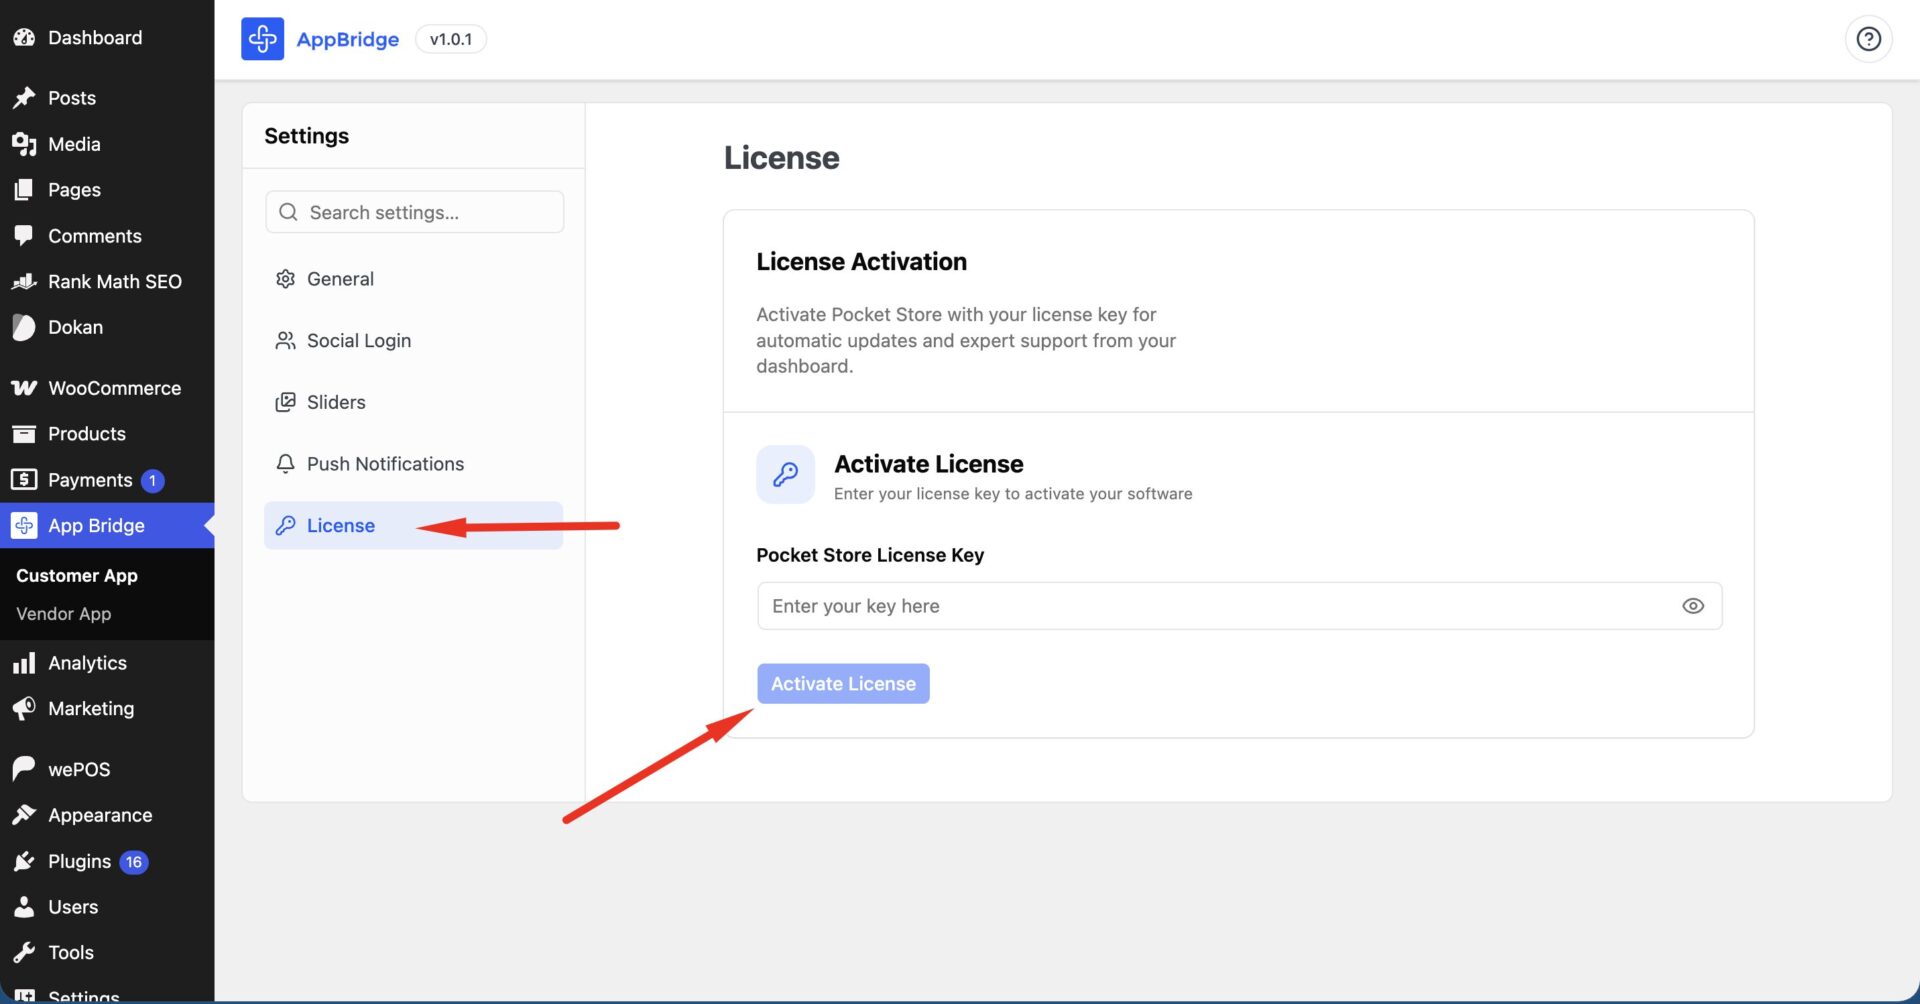Open Vendor App submenu item
The width and height of the screenshot is (1920, 1004).
[x=64, y=614]
